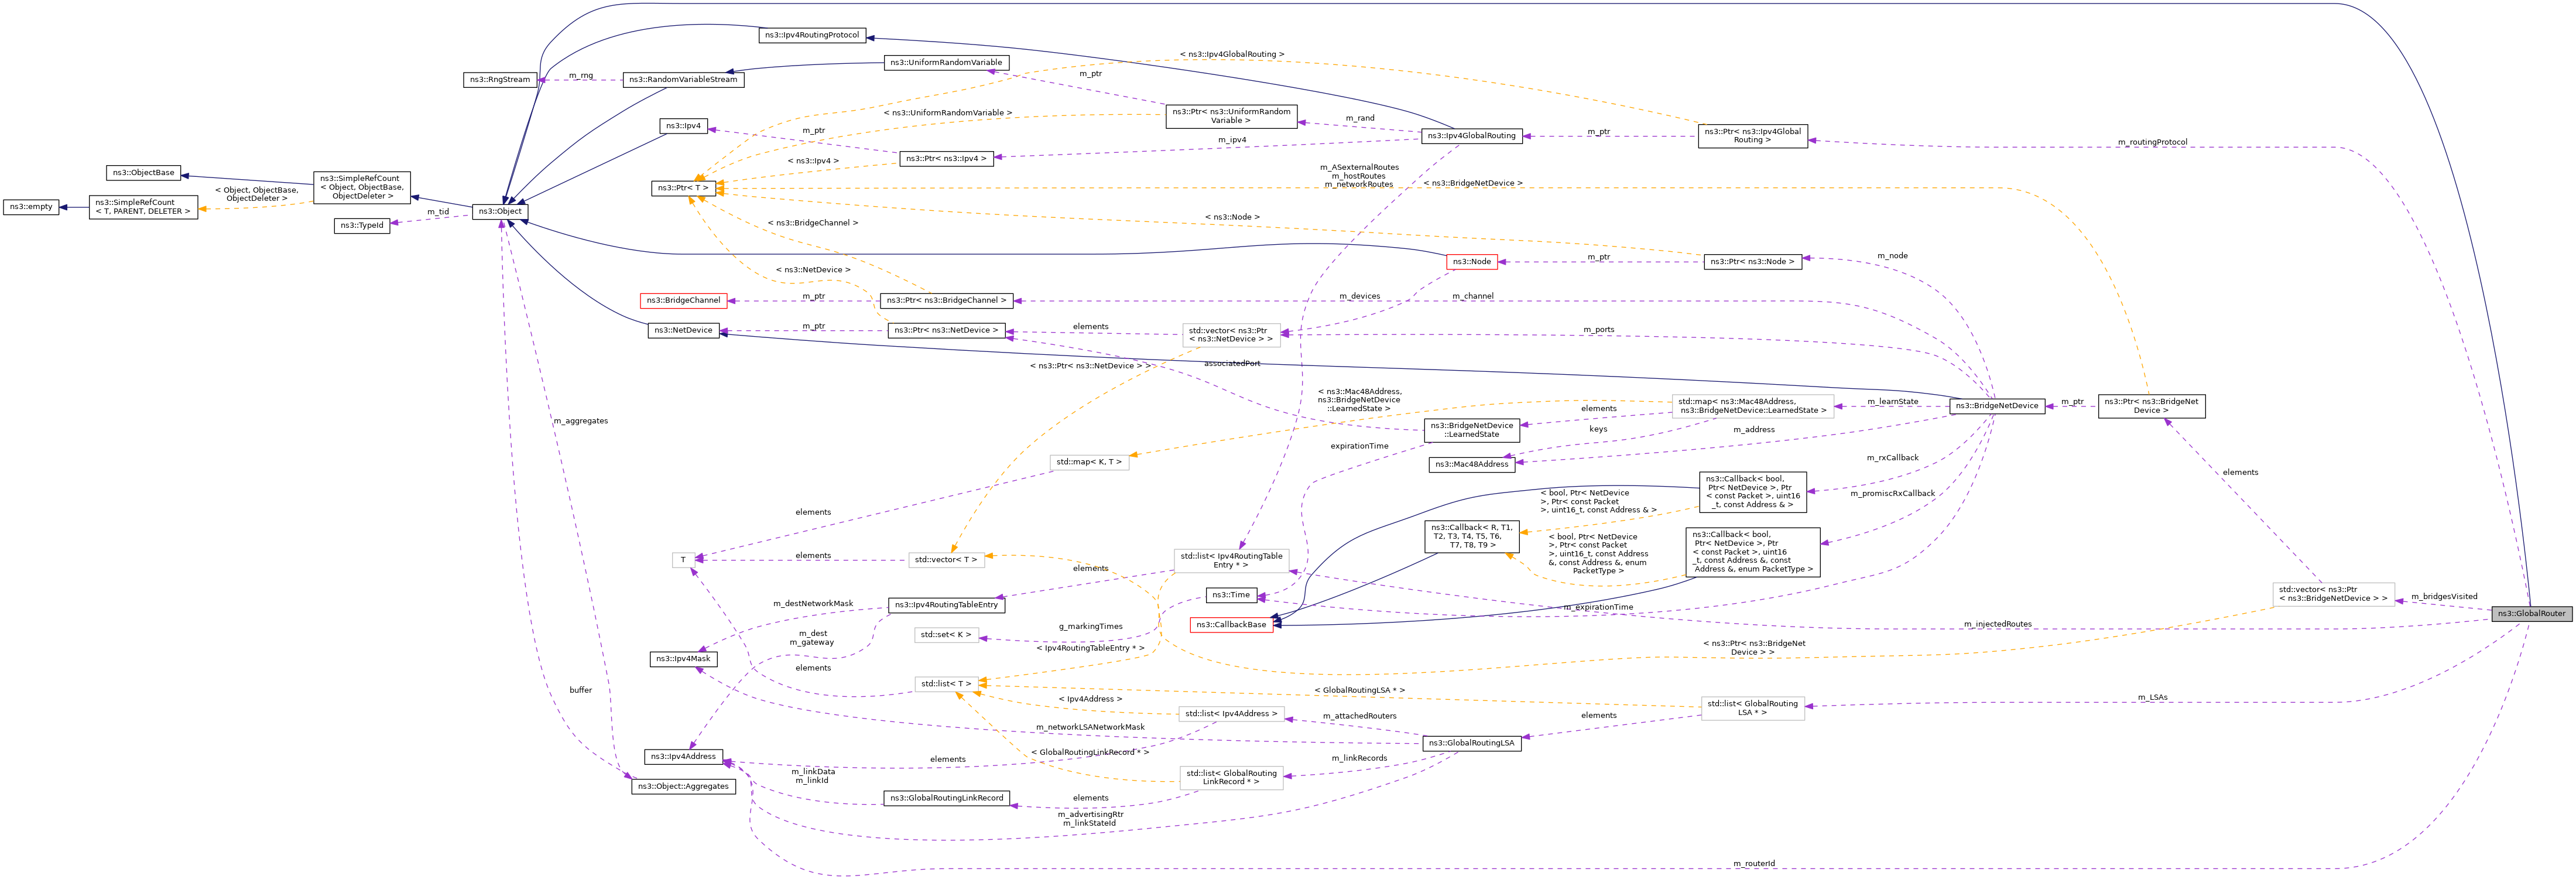Open the ns3::Ptr< ns3::Ipv4 > node
2576x879 pixels.
(x=946, y=159)
